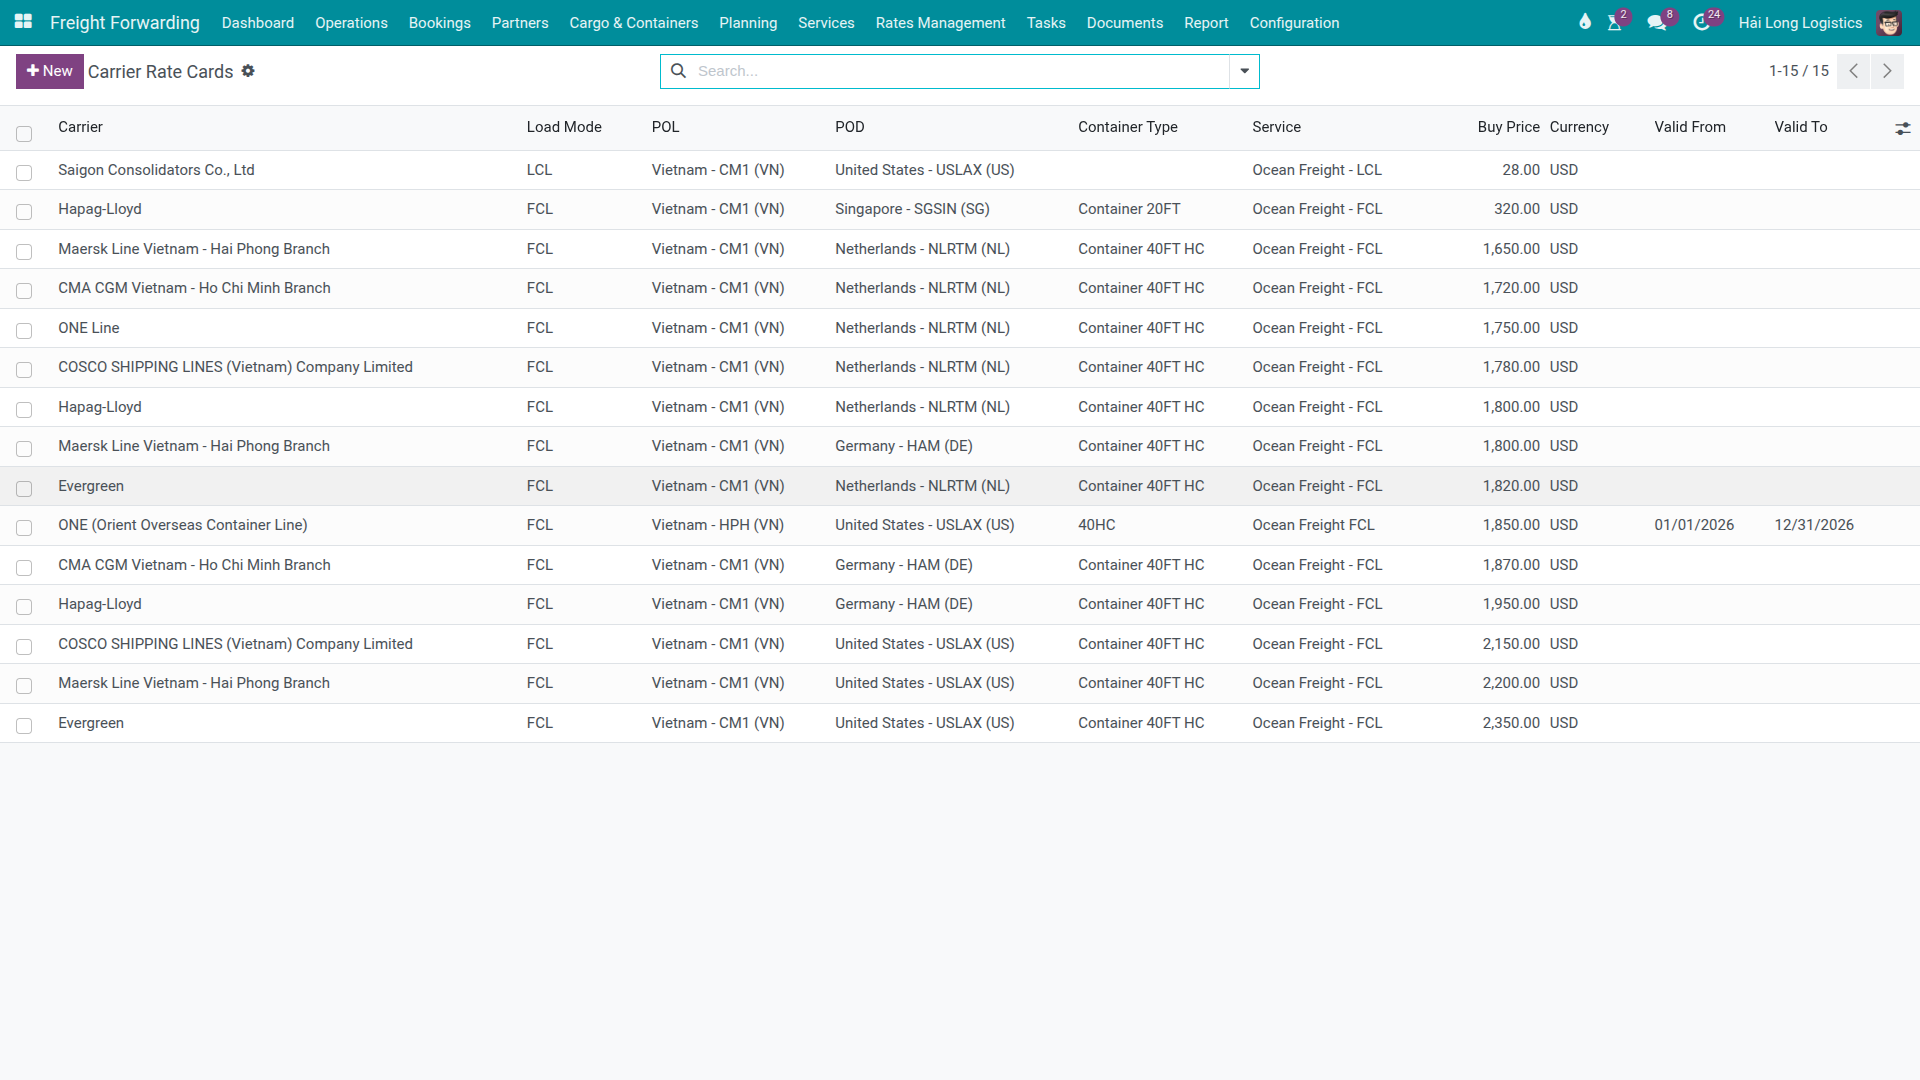Go to next page arrow

(x=1887, y=71)
